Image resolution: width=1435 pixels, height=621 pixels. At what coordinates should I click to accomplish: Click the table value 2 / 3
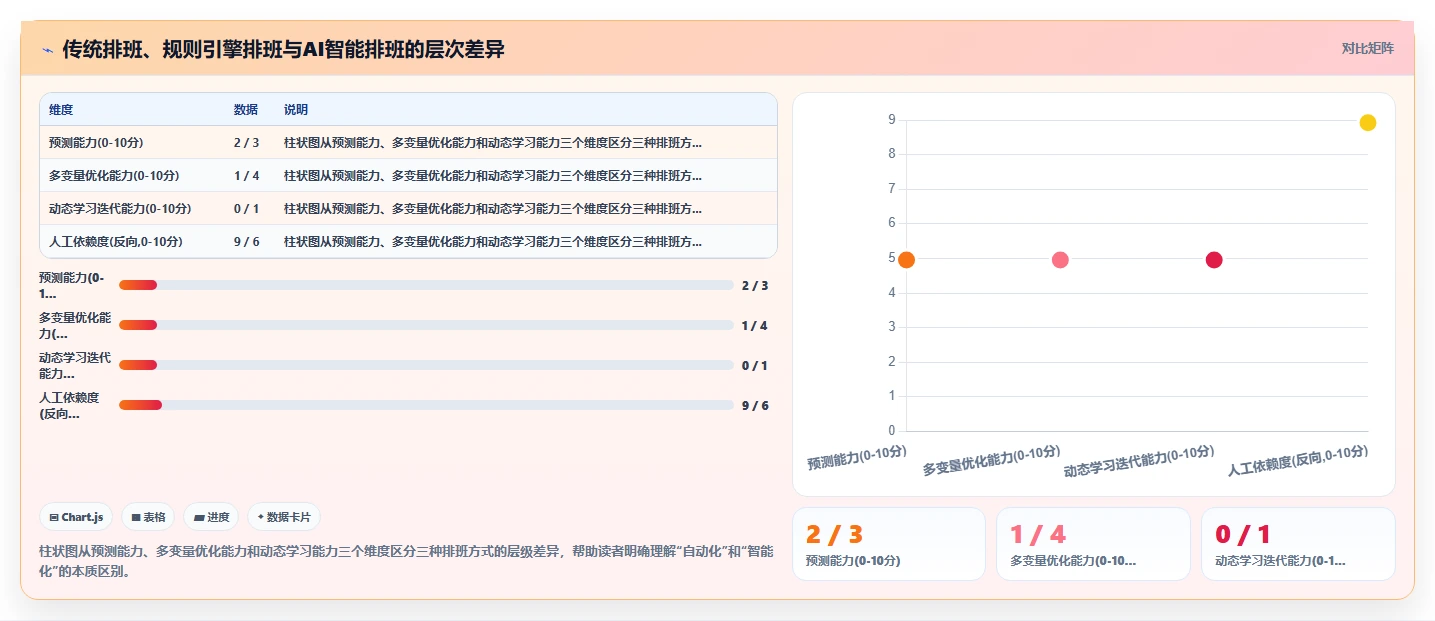246,143
